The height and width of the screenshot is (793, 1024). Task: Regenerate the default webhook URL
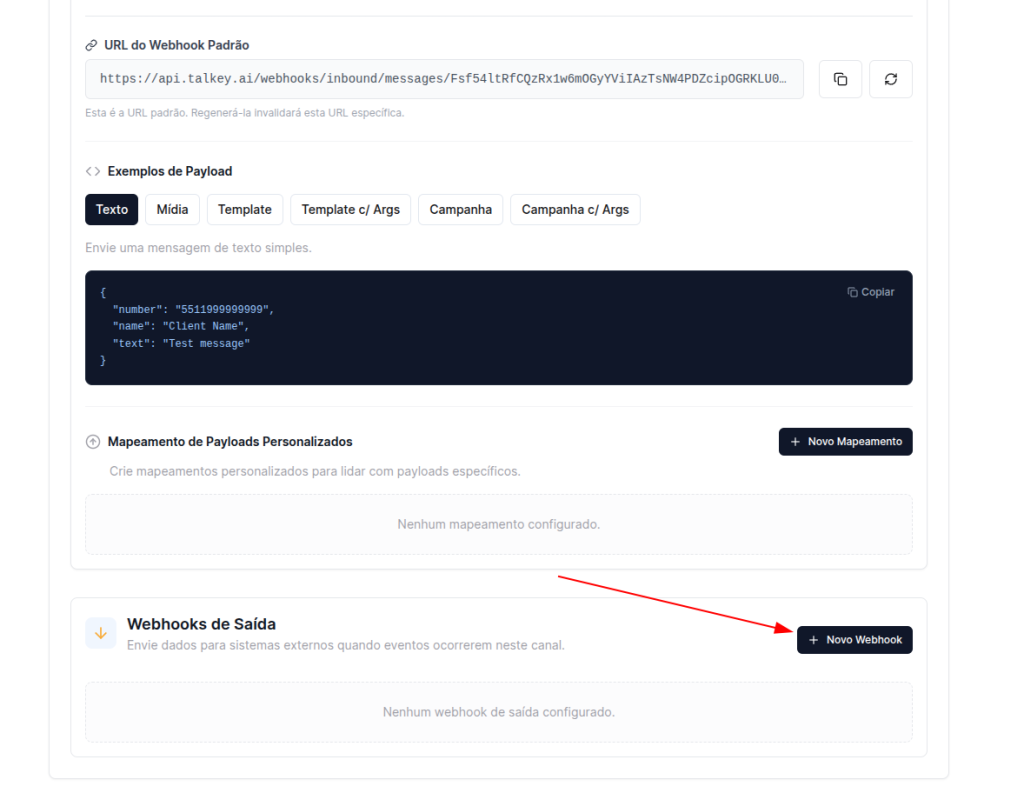tap(890, 79)
